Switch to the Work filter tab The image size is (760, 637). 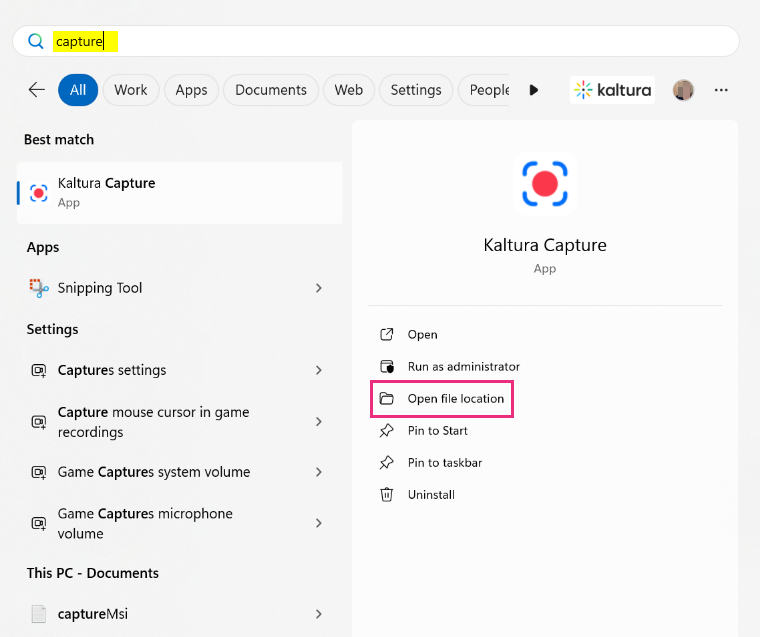pyautogui.click(x=131, y=90)
